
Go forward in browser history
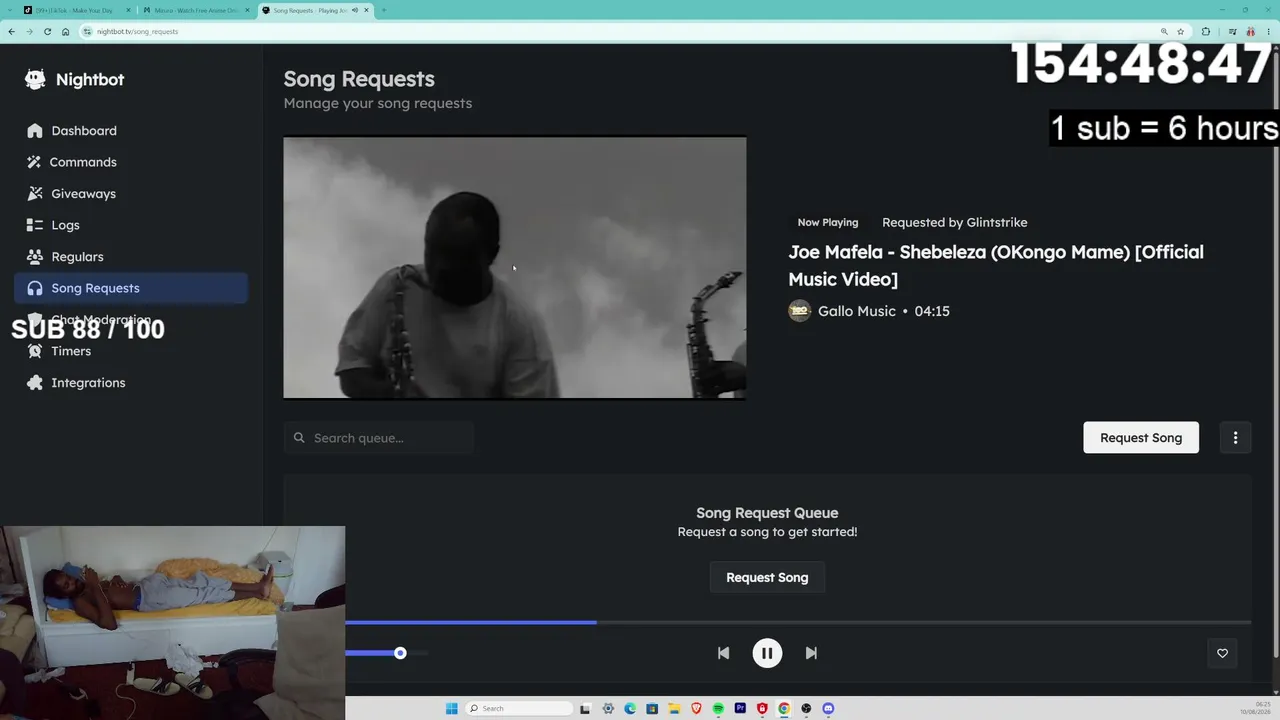[29, 32]
